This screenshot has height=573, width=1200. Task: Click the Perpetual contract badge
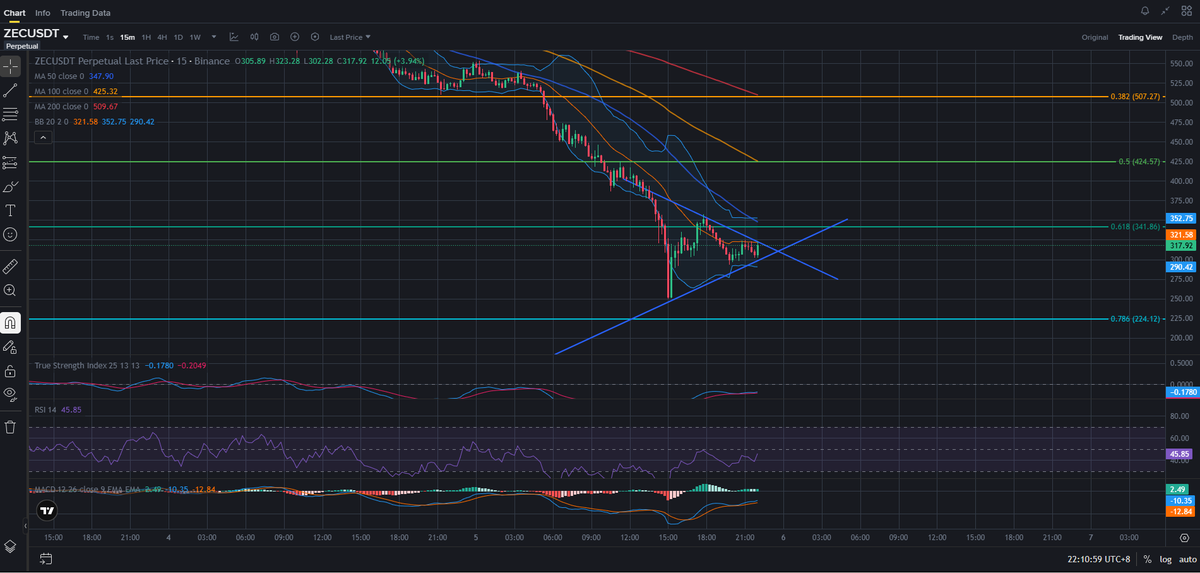tap(22, 47)
